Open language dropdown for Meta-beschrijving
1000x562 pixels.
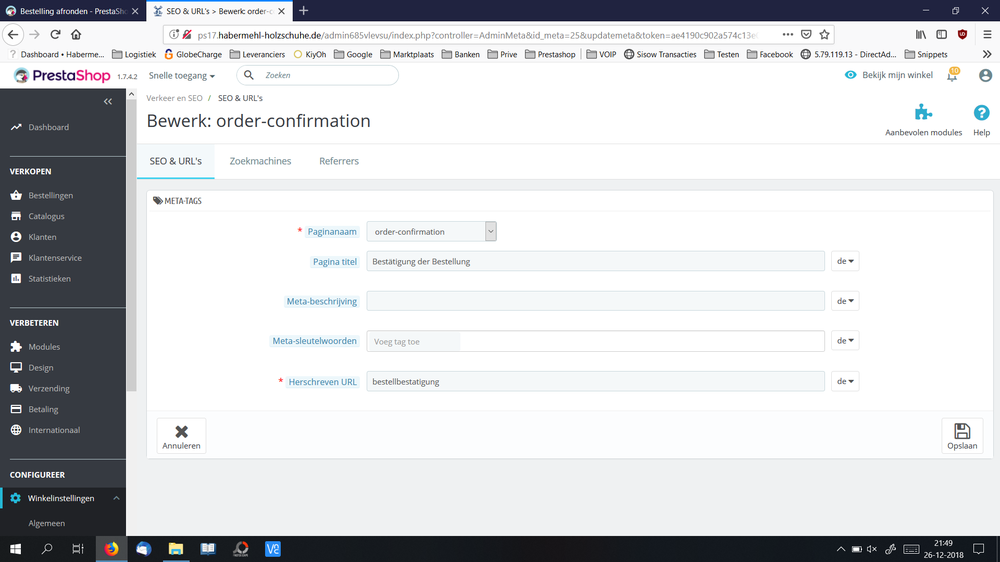pyautogui.click(x=844, y=301)
